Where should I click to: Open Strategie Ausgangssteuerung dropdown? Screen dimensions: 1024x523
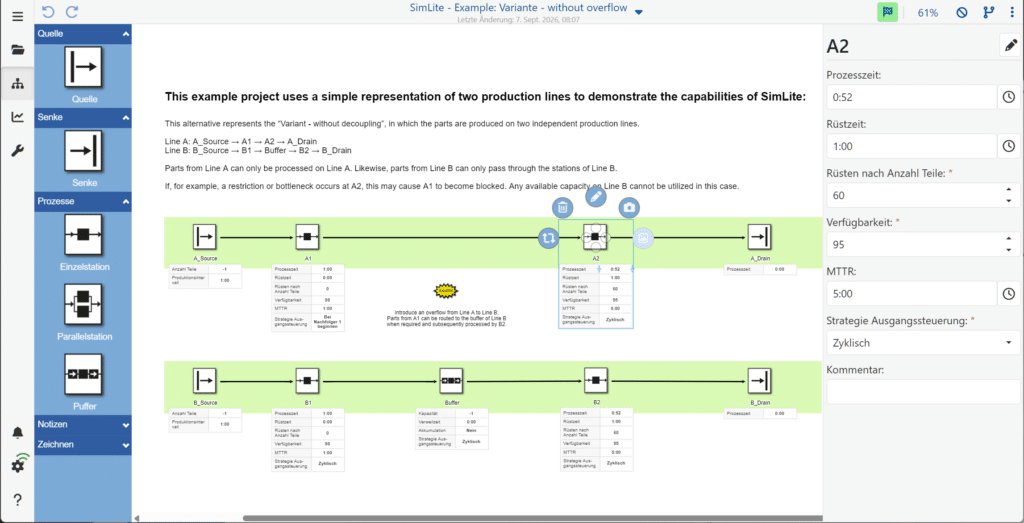pyautogui.click(x=923, y=342)
